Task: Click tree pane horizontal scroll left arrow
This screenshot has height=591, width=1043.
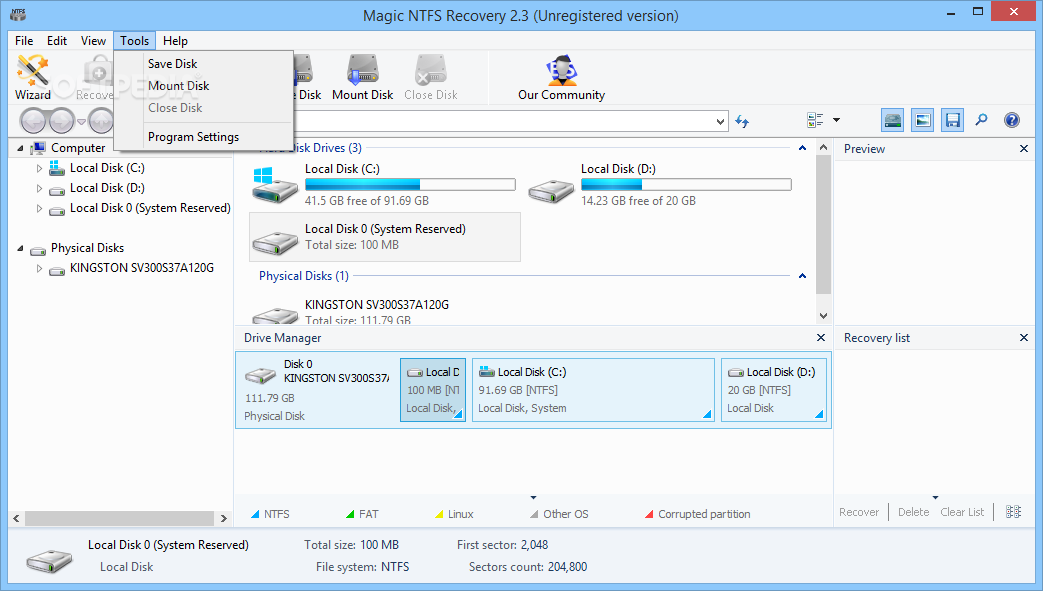Action: click(16, 518)
